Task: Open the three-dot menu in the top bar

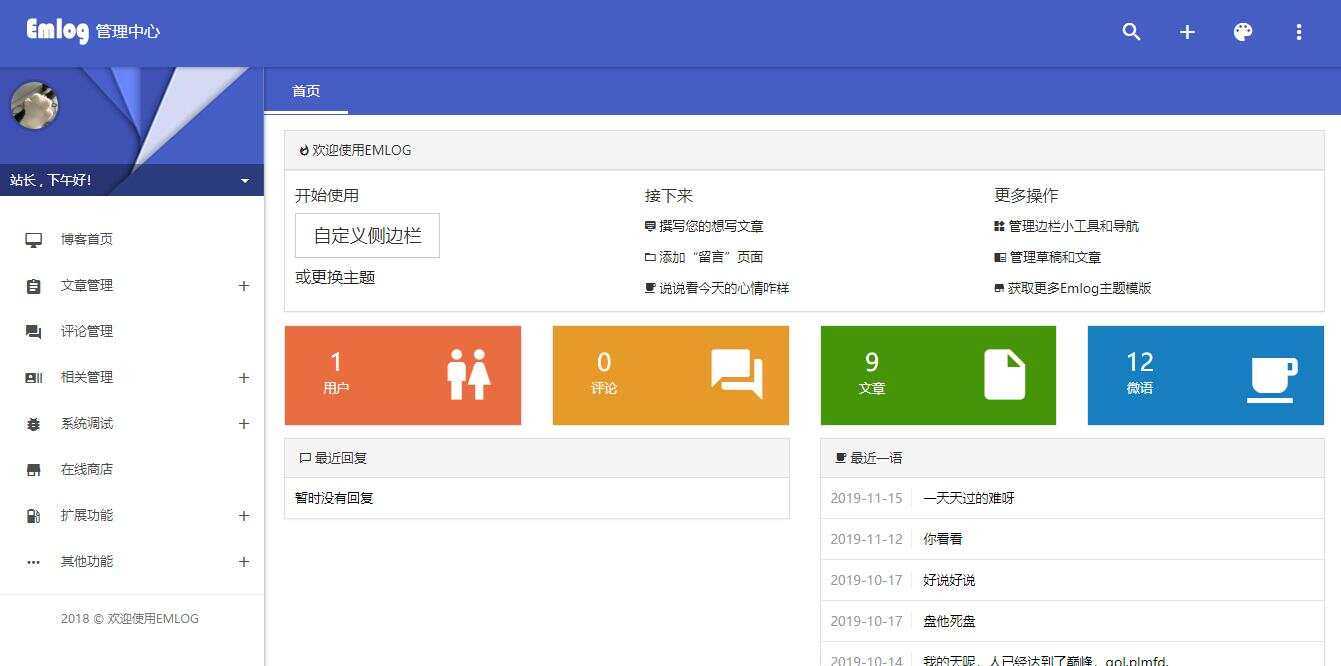Action: coord(1298,32)
